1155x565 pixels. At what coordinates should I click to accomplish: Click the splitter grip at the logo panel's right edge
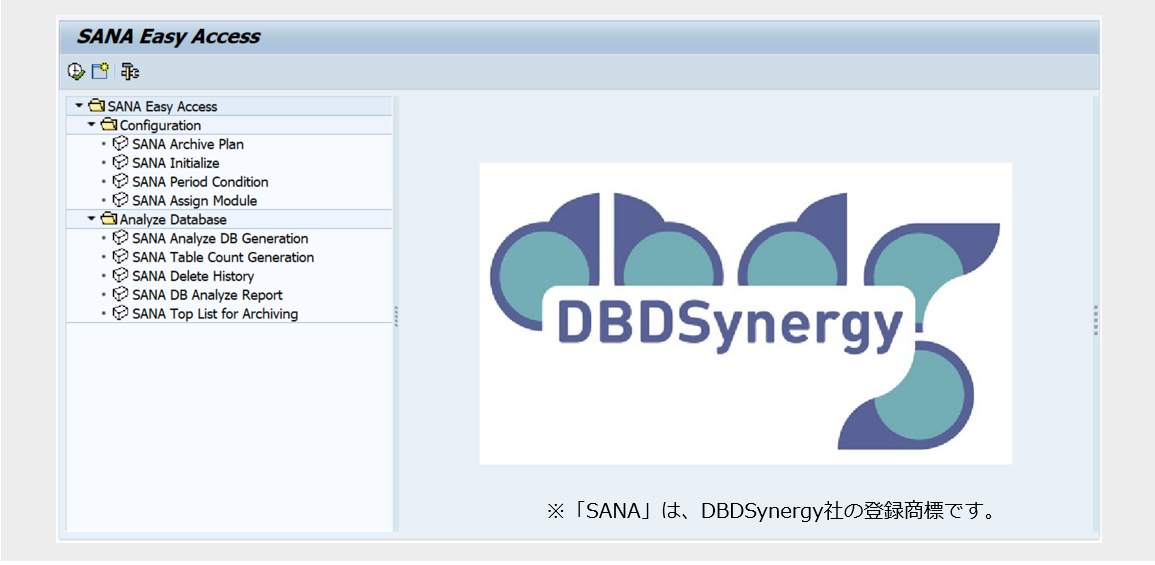click(x=1096, y=320)
